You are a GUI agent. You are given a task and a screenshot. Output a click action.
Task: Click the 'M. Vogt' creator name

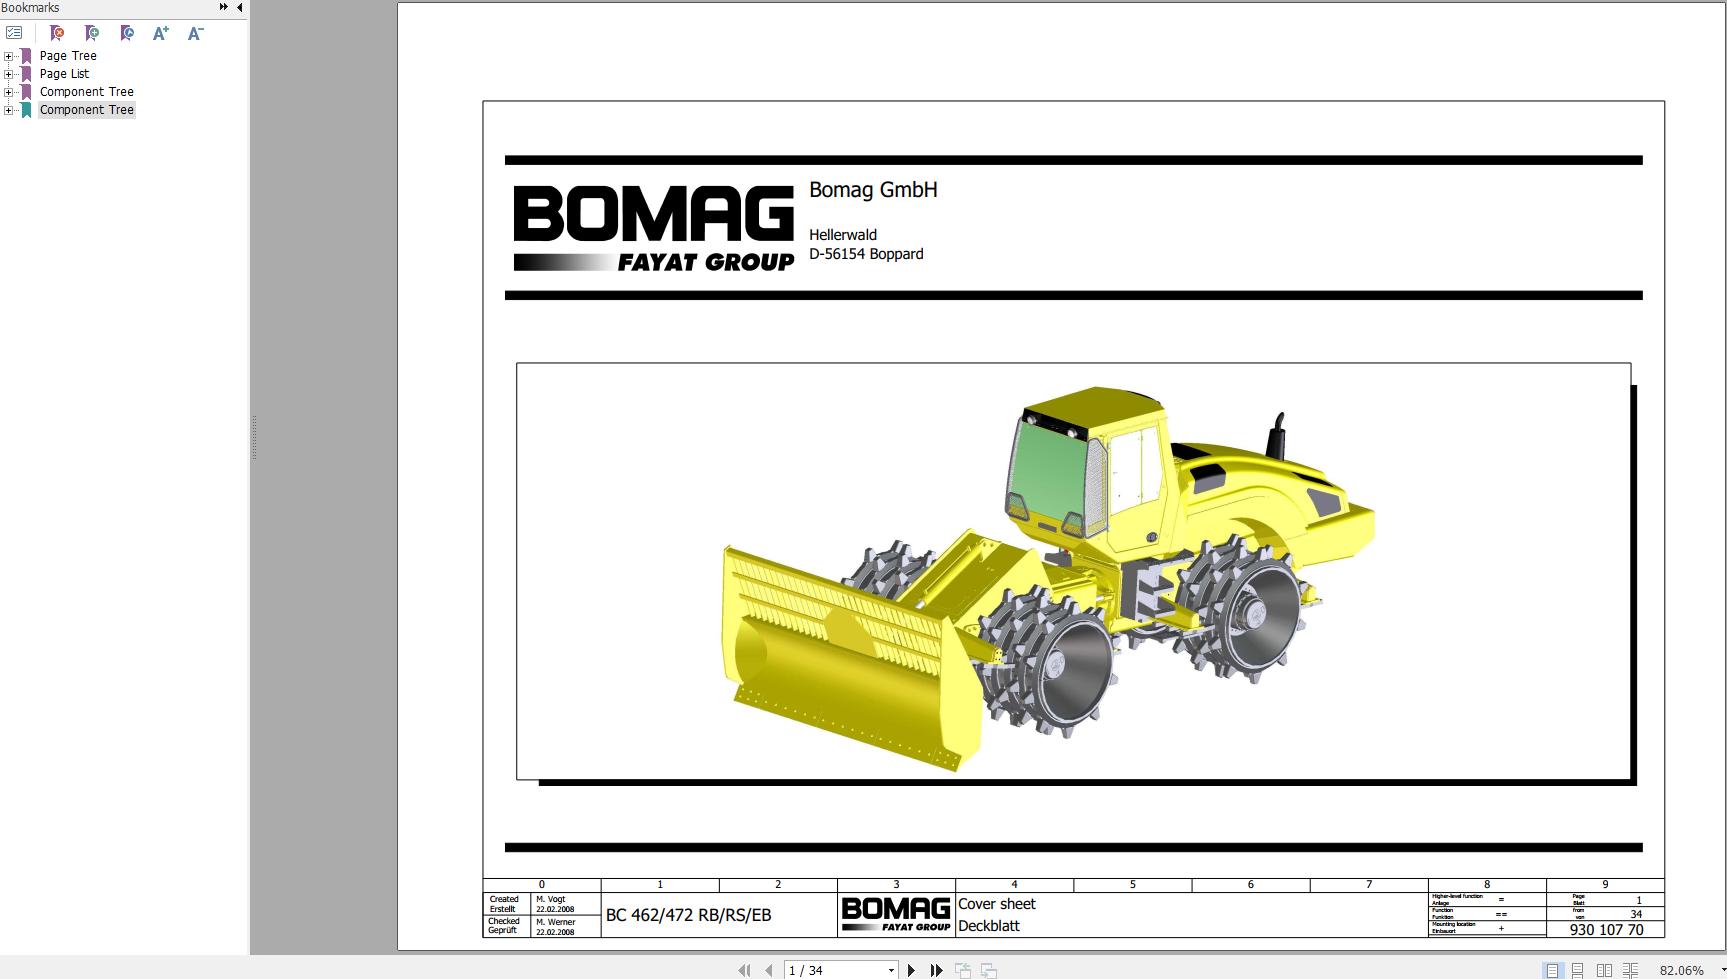click(551, 899)
